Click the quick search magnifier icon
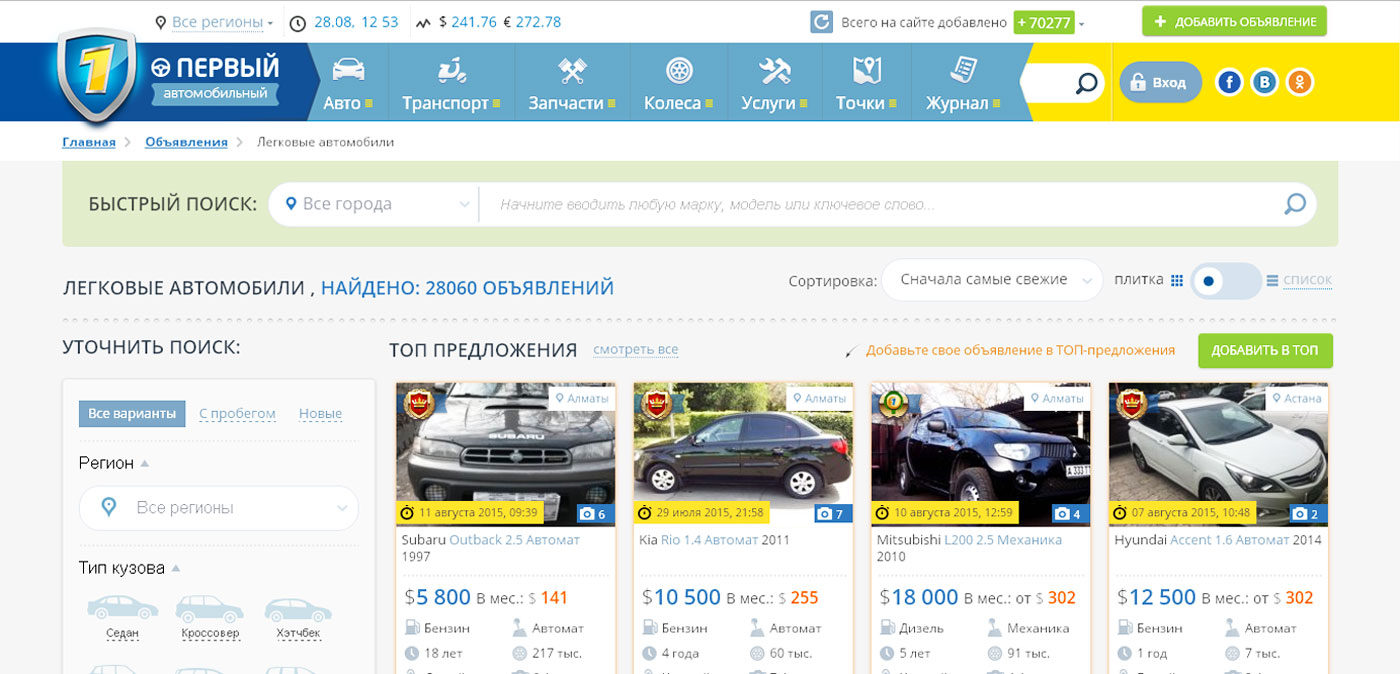1400x674 pixels. point(1295,204)
